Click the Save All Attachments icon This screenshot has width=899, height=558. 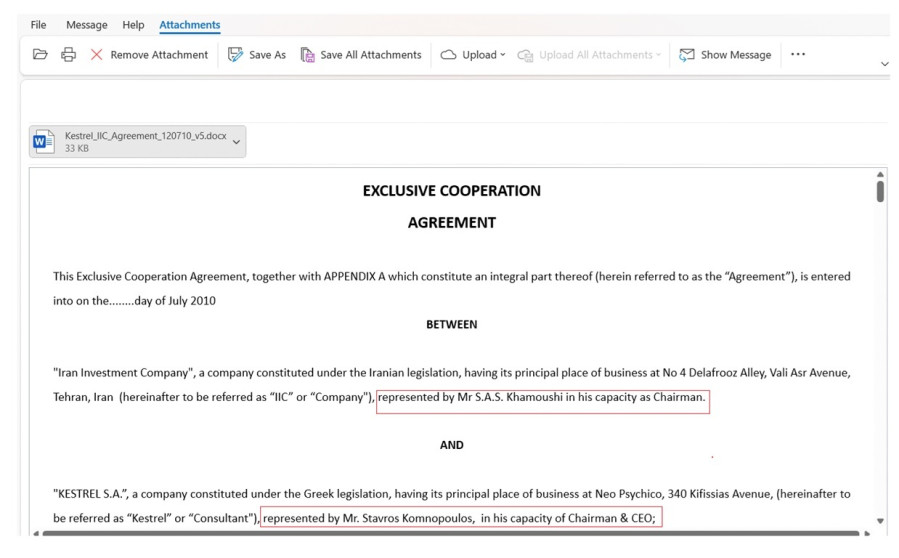(308, 55)
